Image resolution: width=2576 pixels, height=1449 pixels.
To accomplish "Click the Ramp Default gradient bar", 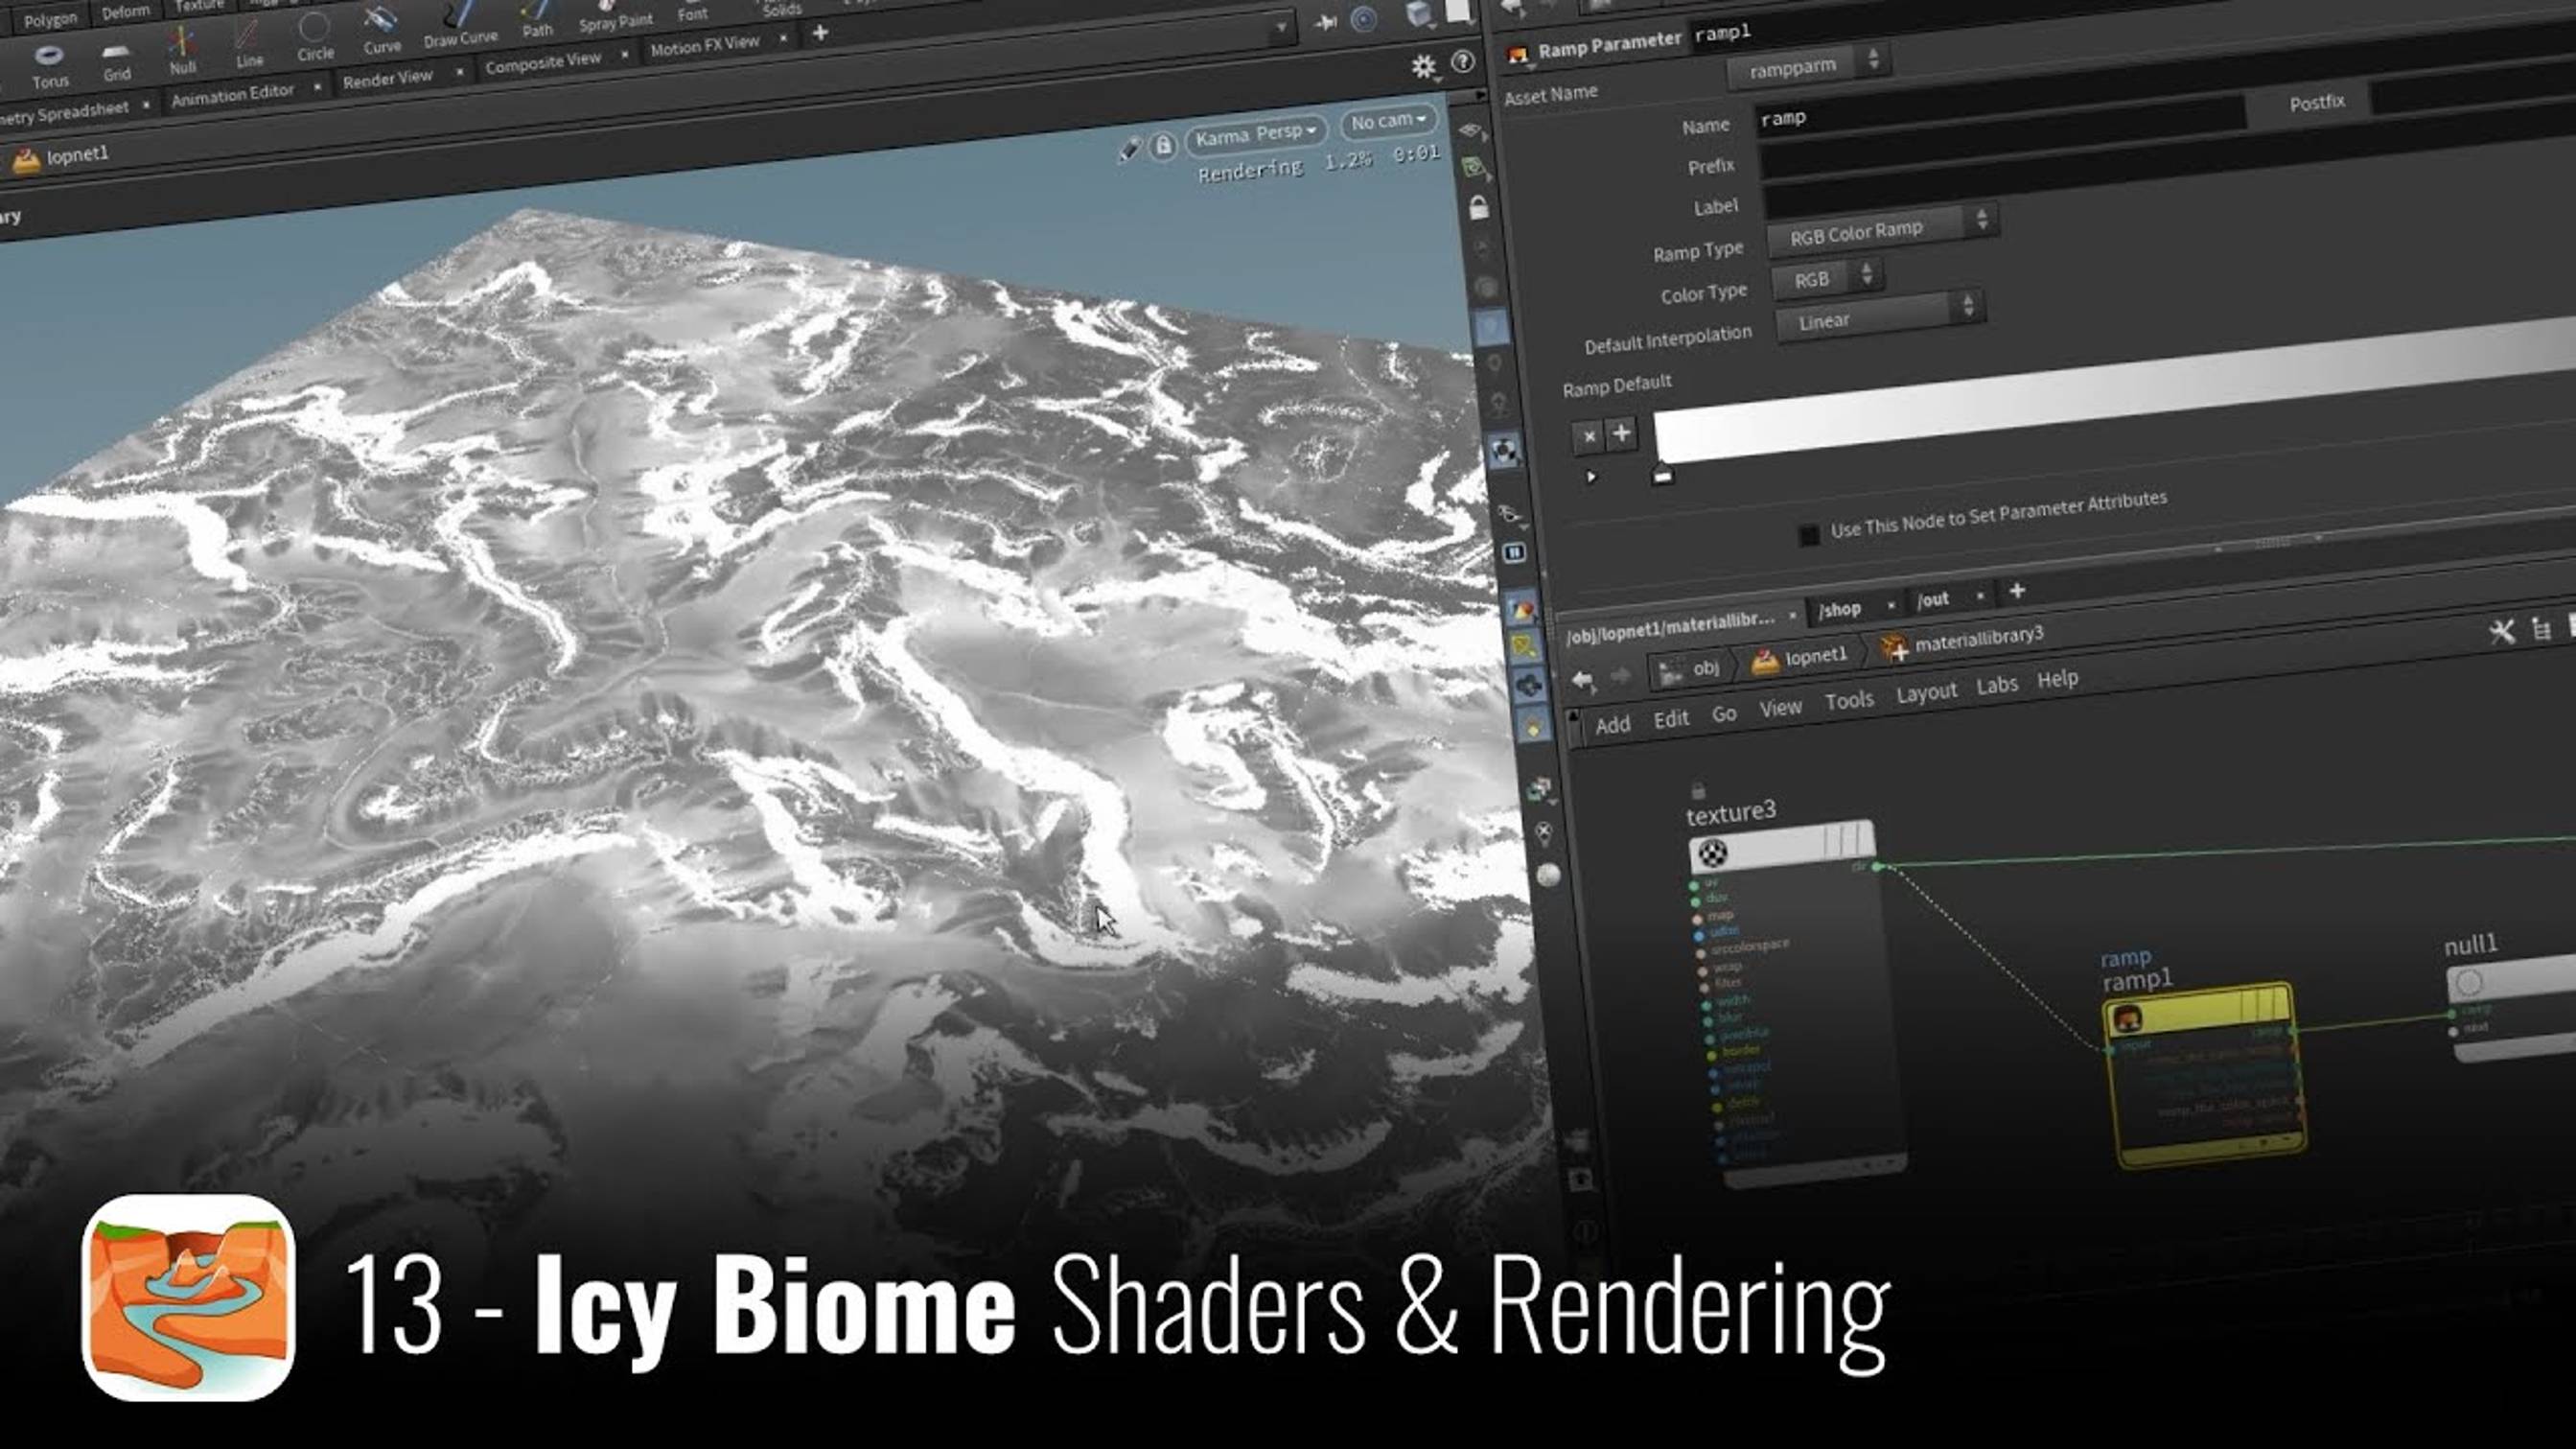I will coord(2114,392).
